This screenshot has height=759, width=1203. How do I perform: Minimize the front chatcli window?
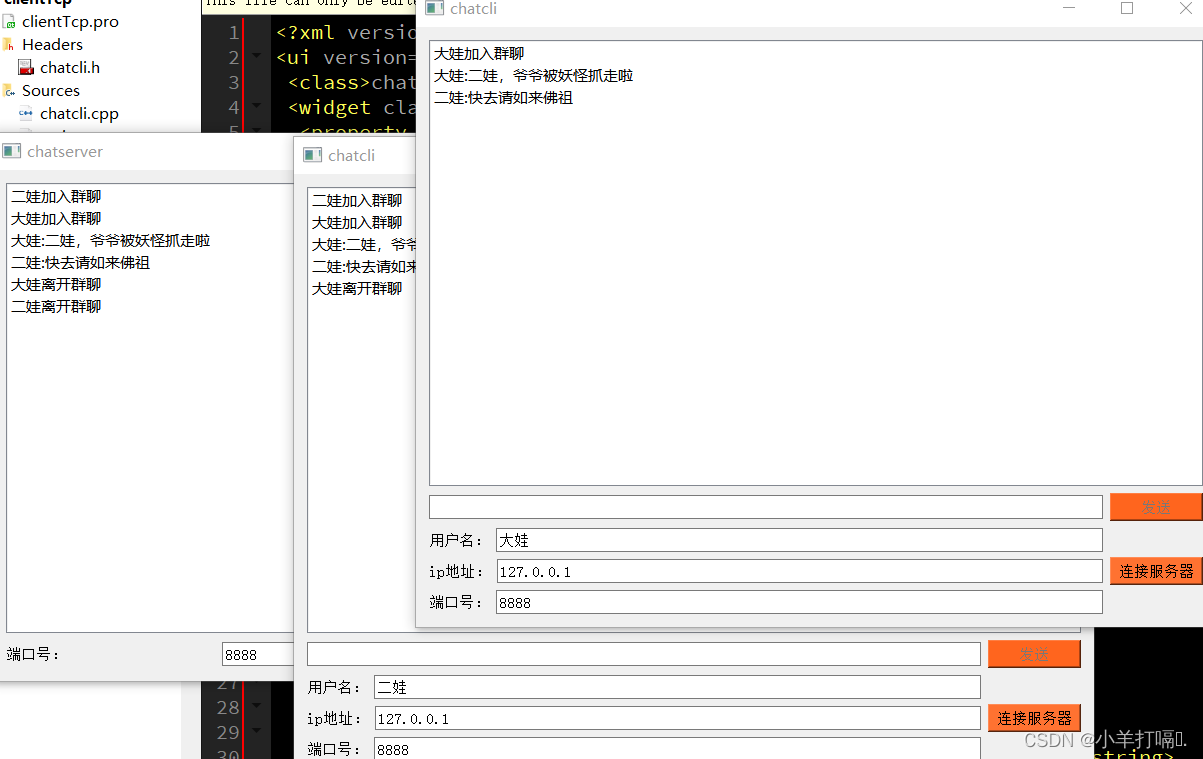point(1070,8)
